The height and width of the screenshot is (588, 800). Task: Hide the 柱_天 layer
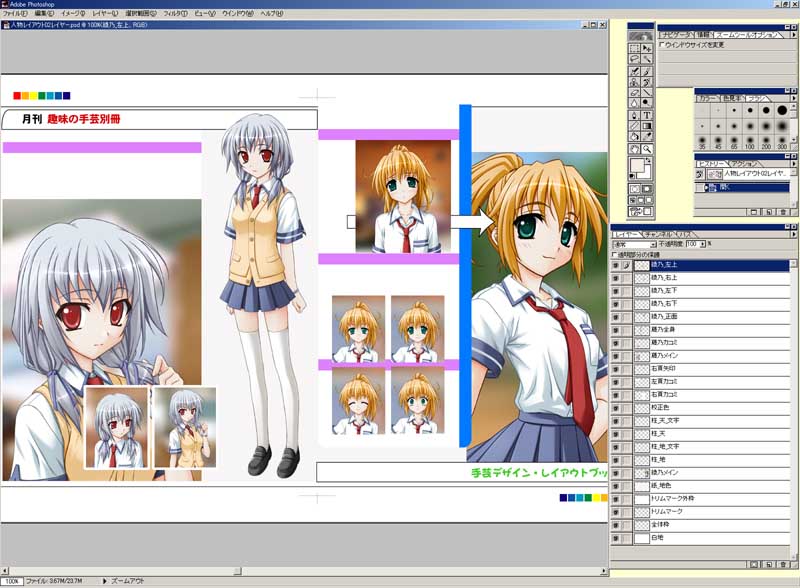(616, 434)
